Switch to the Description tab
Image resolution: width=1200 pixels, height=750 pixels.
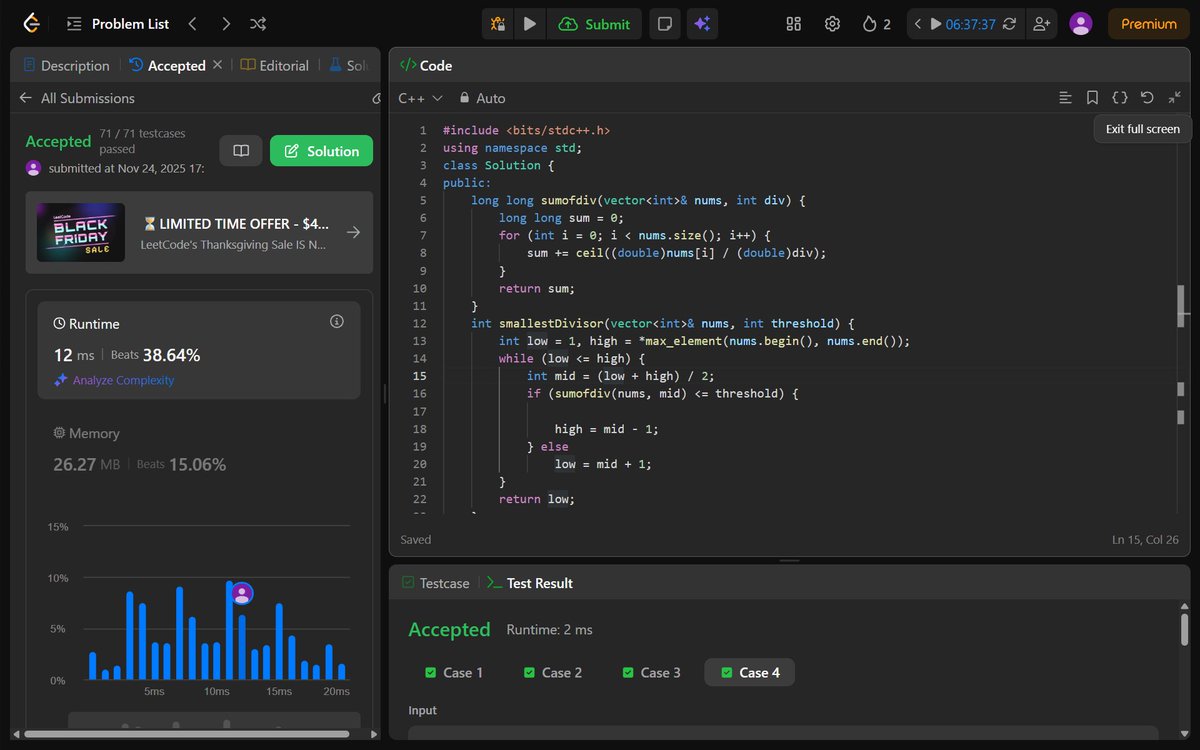pos(66,66)
